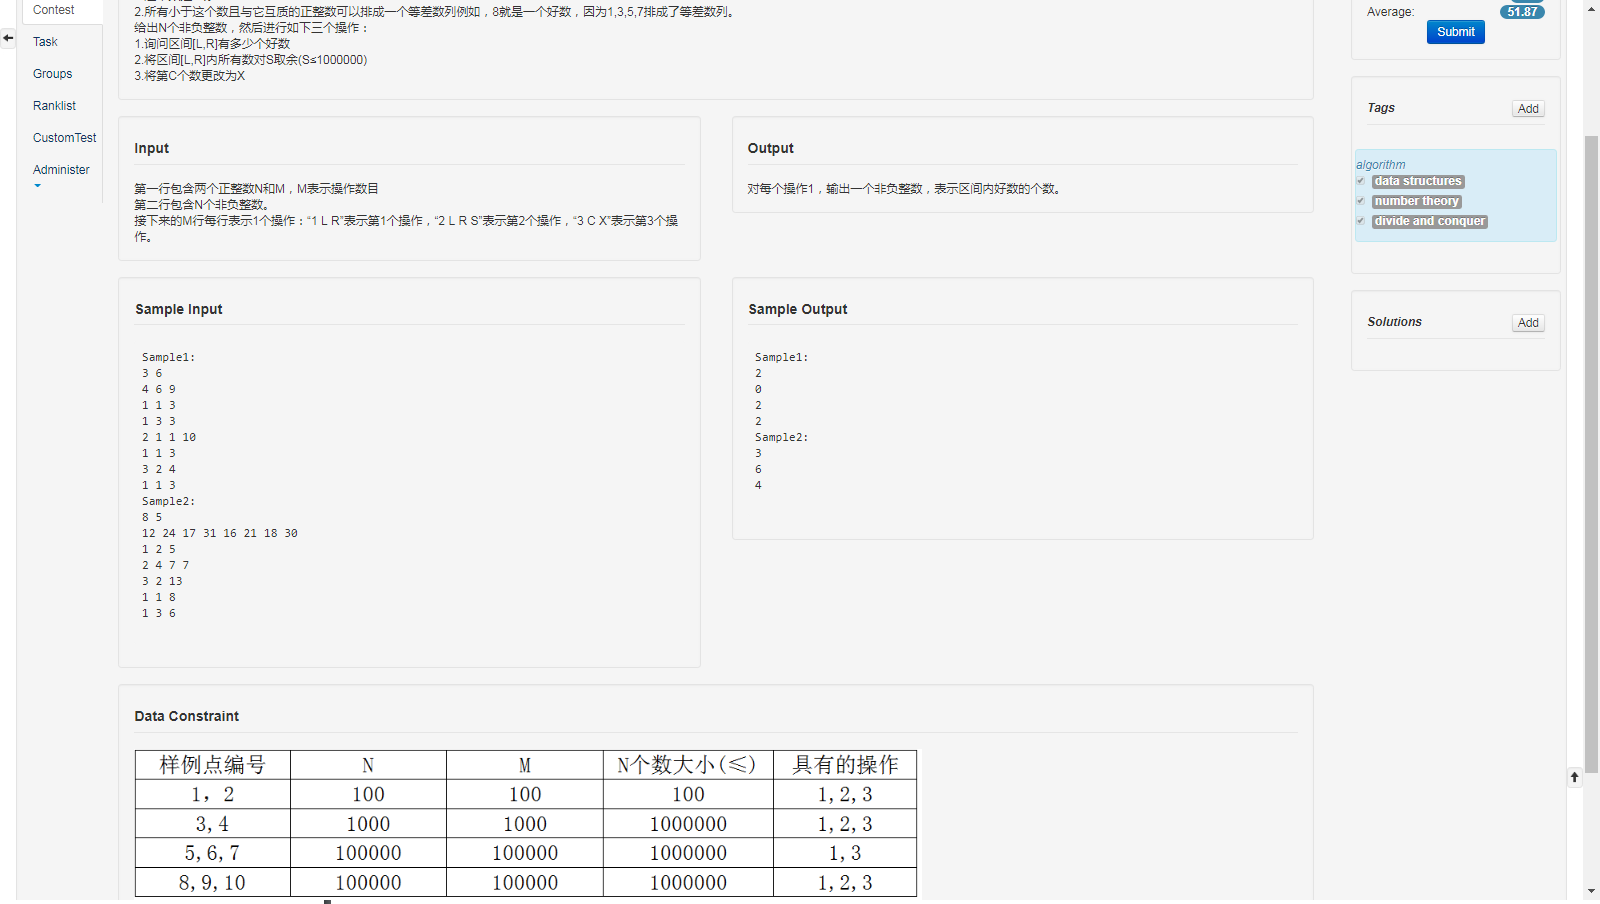Click the table header N个数大小(≤)
This screenshot has height=904, width=1600.
pyautogui.click(x=687, y=765)
